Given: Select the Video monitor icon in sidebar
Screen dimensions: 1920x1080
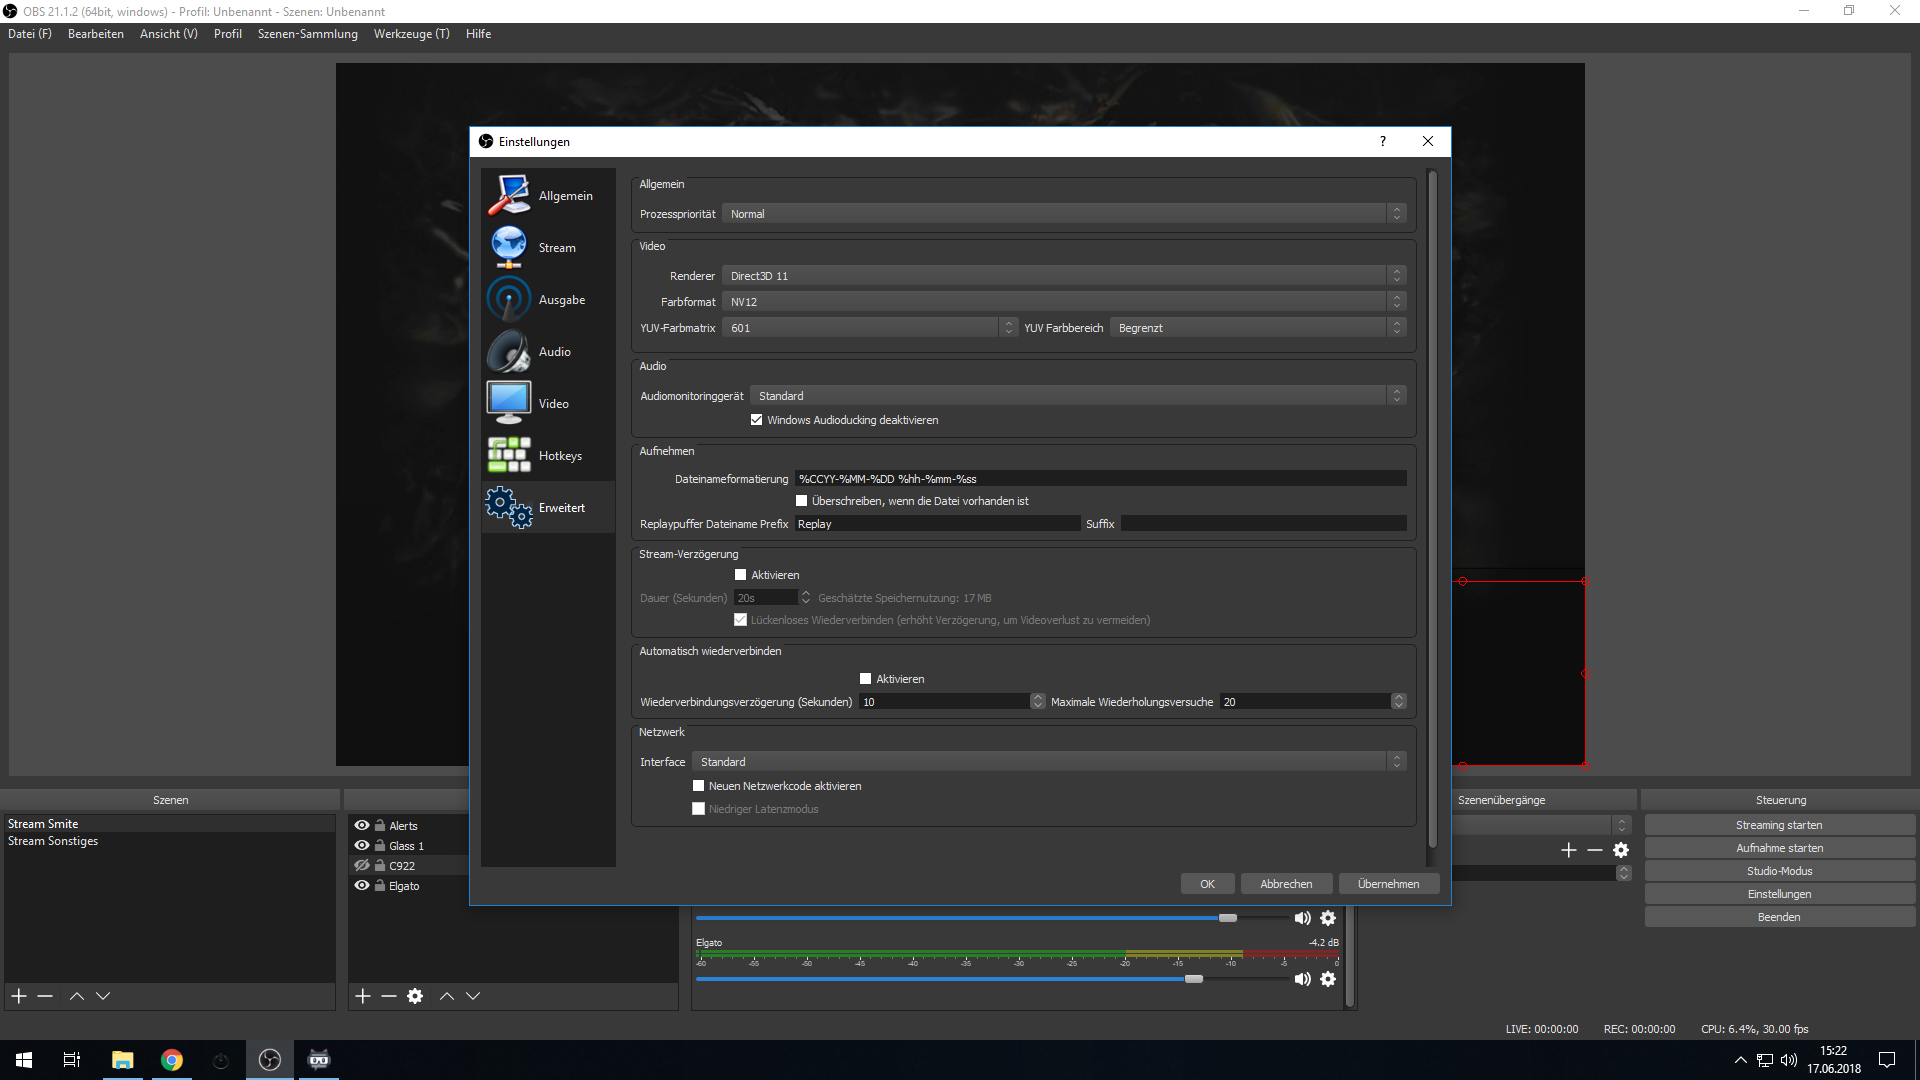Looking at the screenshot, I should pyautogui.click(x=509, y=403).
